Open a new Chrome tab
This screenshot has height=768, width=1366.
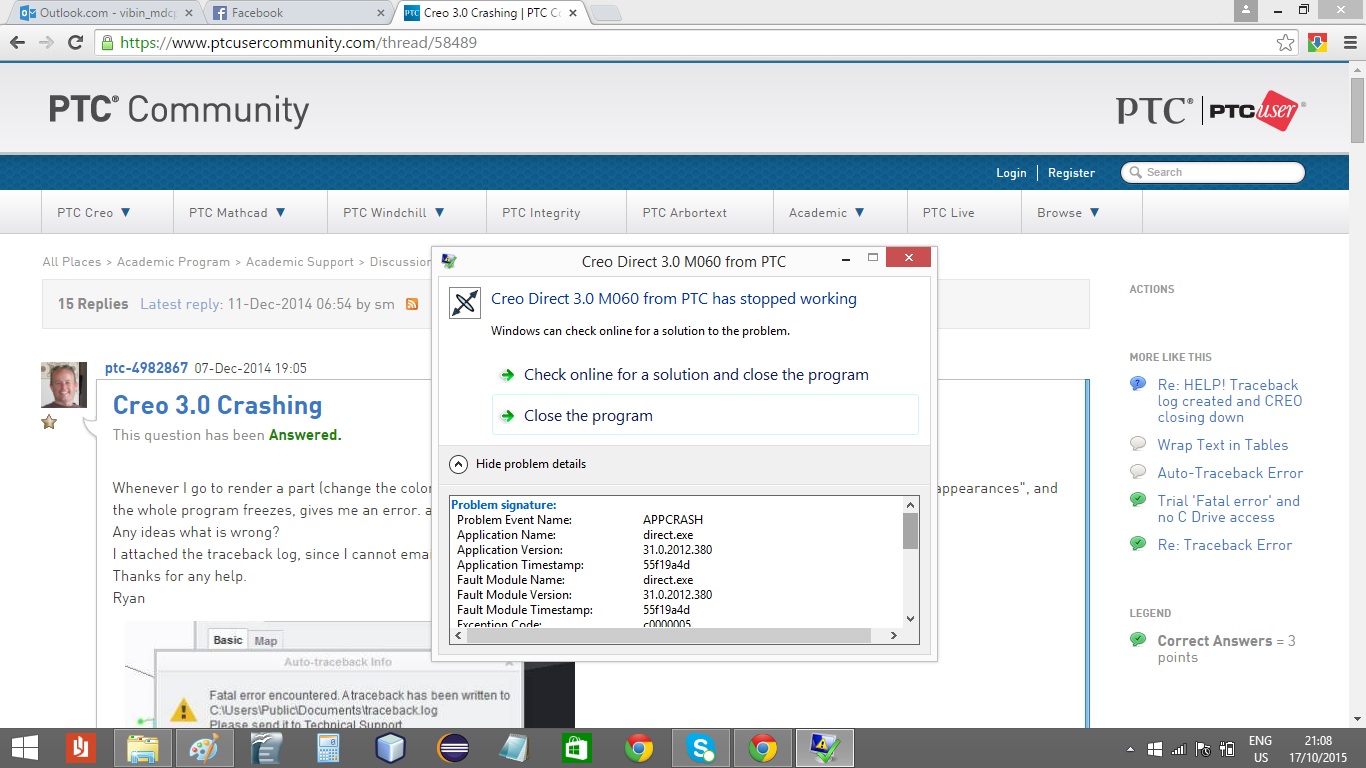pyautogui.click(x=606, y=13)
